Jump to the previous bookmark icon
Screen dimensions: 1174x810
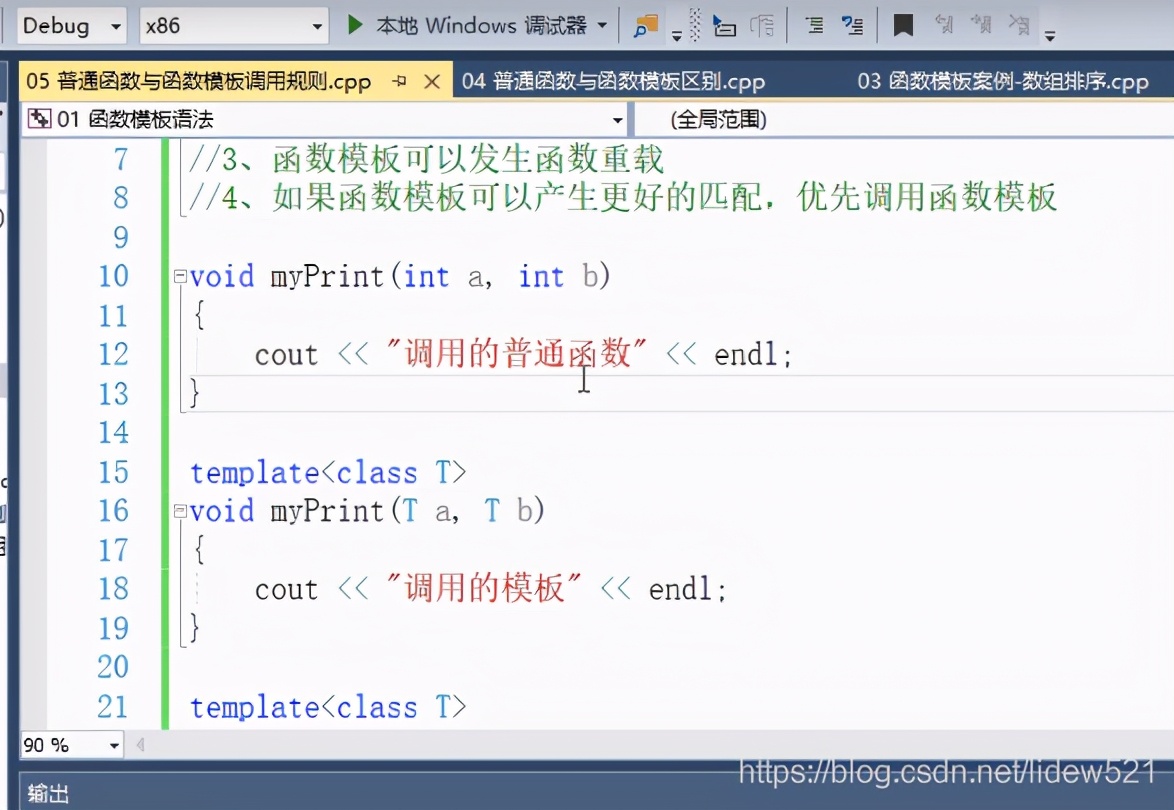(944, 25)
